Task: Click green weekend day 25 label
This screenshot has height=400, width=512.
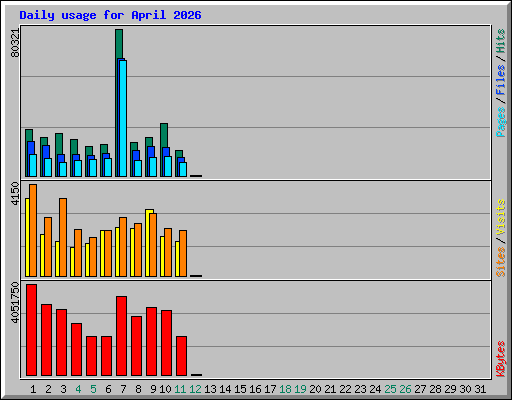Action: click(390, 389)
